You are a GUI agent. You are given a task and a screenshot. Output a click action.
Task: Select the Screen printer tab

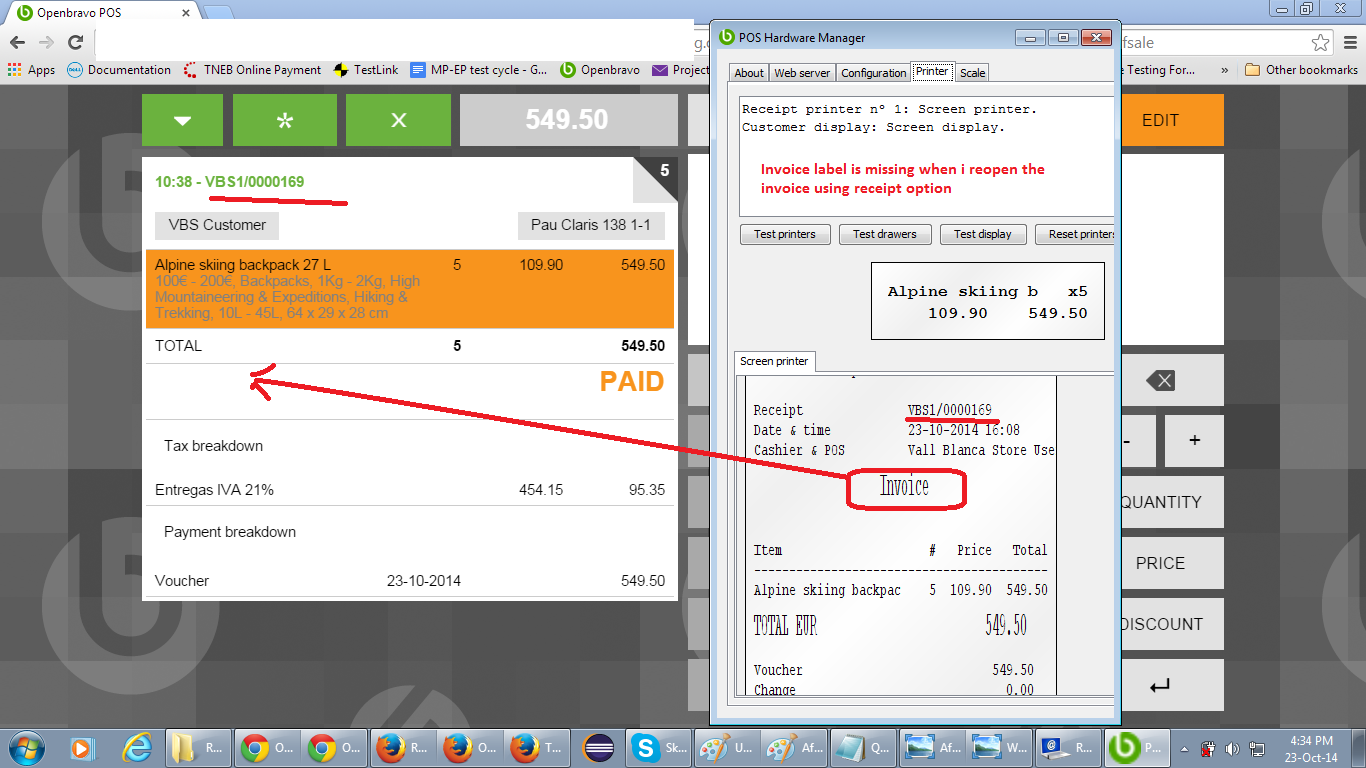click(775, 361)
